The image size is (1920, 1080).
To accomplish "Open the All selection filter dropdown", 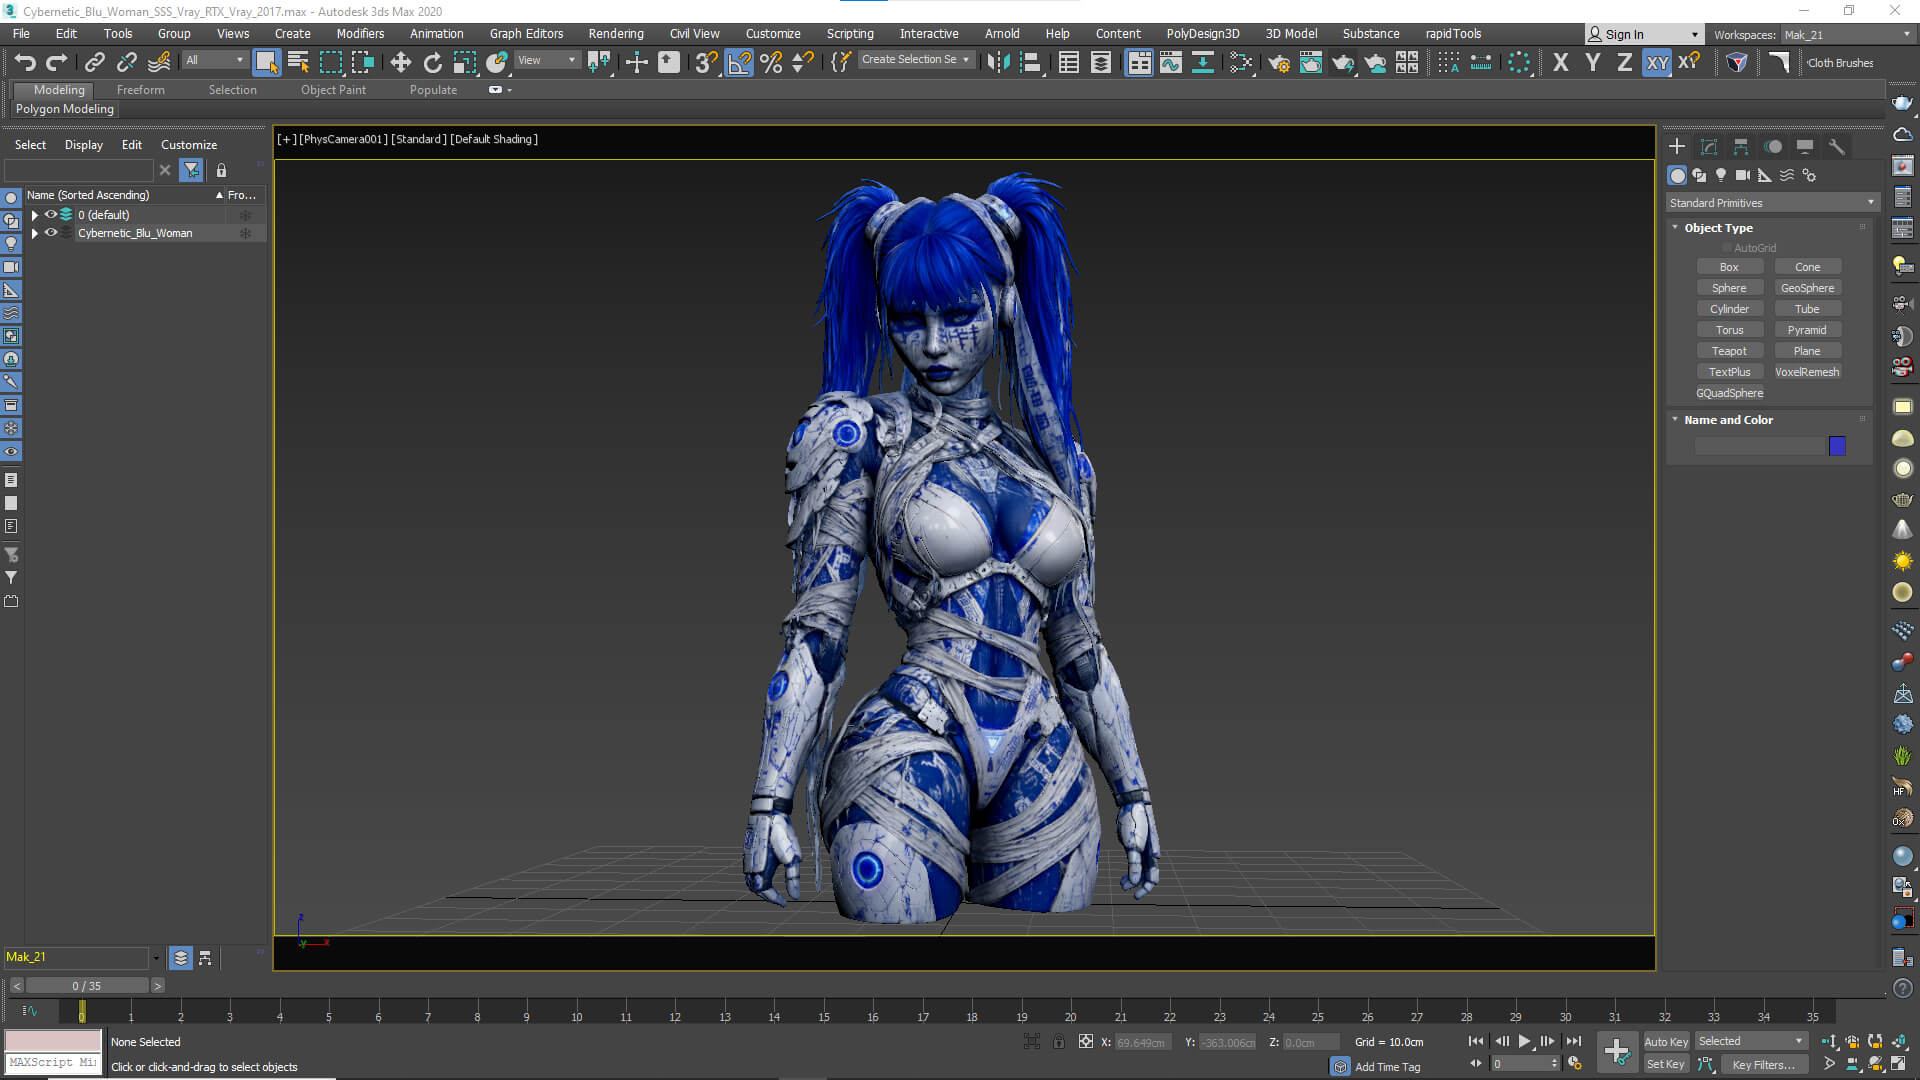I will click(x=214, y=60).
